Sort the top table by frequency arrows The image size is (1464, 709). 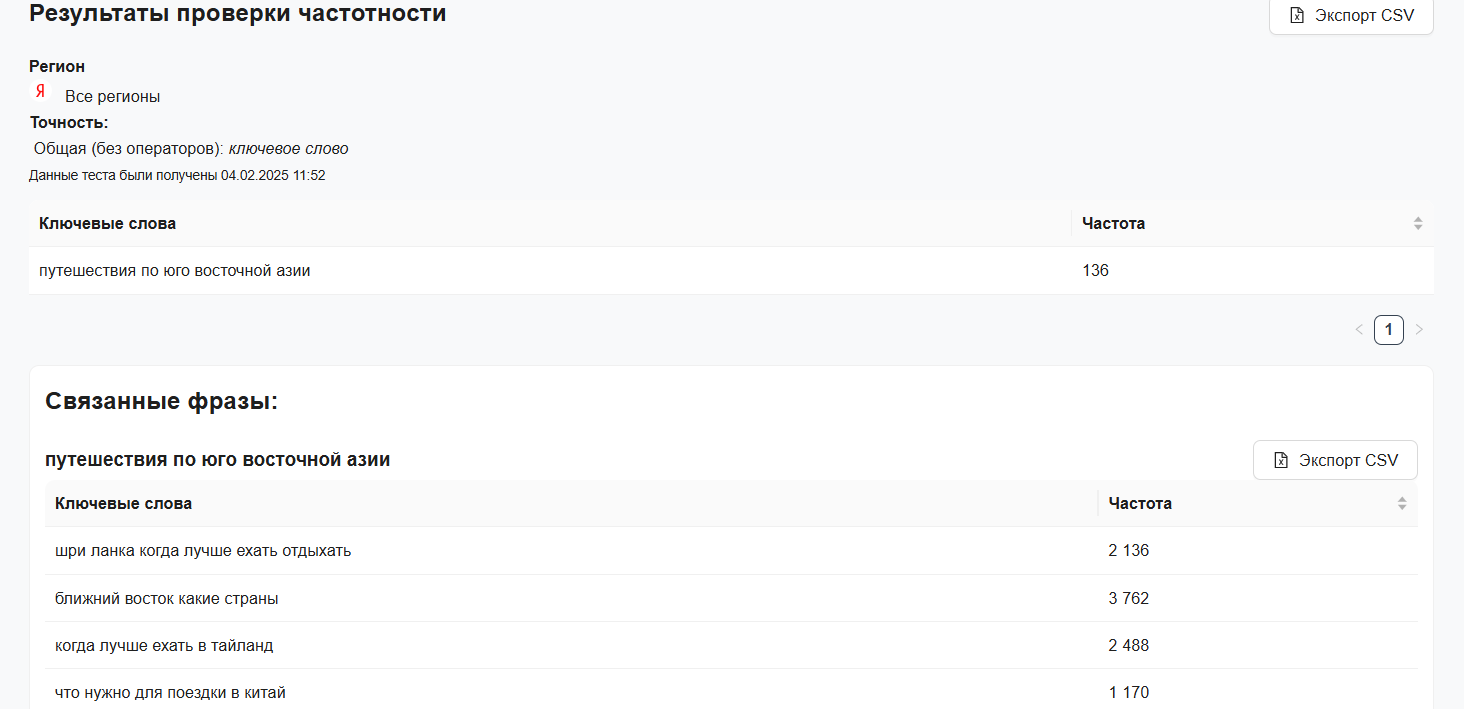(x=1417, y=224)
